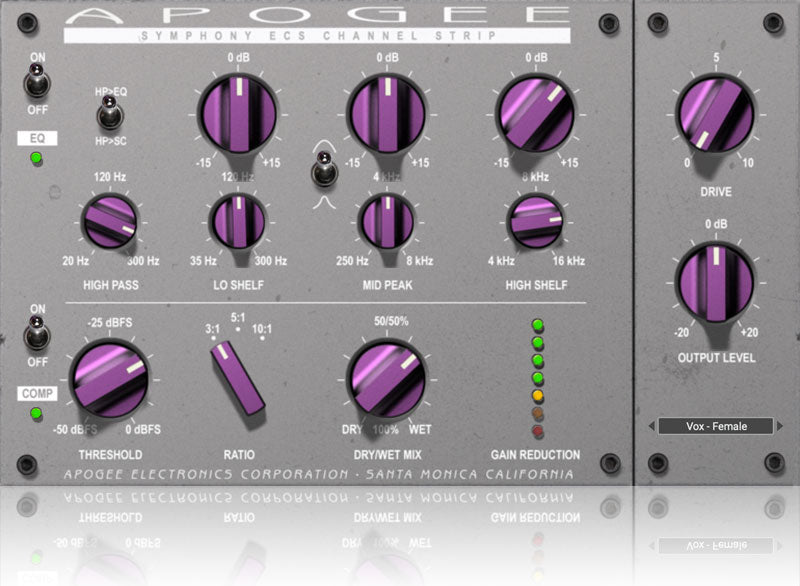The width and height of the screenshot is (800, 586).
Task: Click the Drive knob
Action: [715, 114]
